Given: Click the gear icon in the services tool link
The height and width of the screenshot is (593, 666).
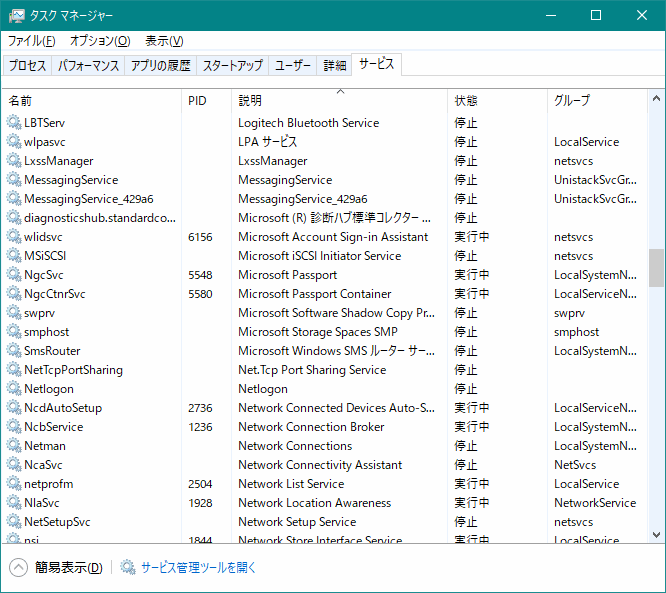Looking at the screenshot, I should (127, 567).
